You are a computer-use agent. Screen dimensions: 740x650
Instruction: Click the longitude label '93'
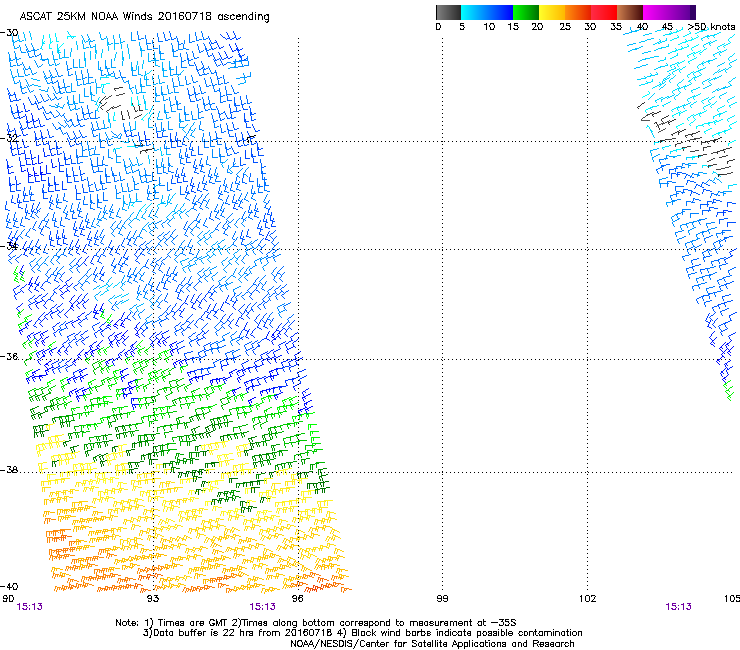(153, 599)
